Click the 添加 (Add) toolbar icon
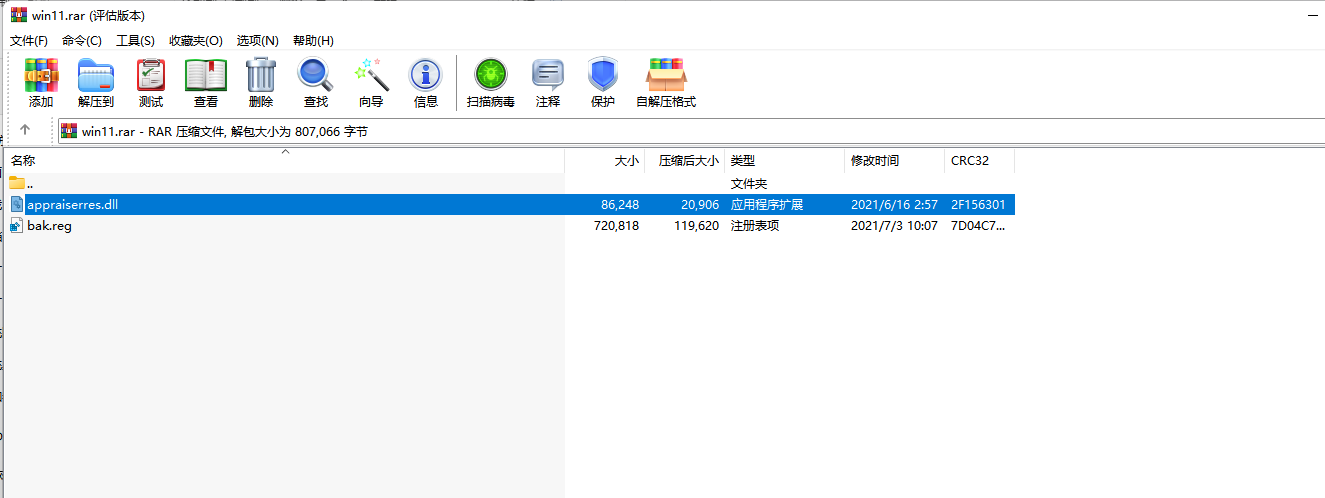The height and width of the screenshot is (498, 1325). [41, 82]
